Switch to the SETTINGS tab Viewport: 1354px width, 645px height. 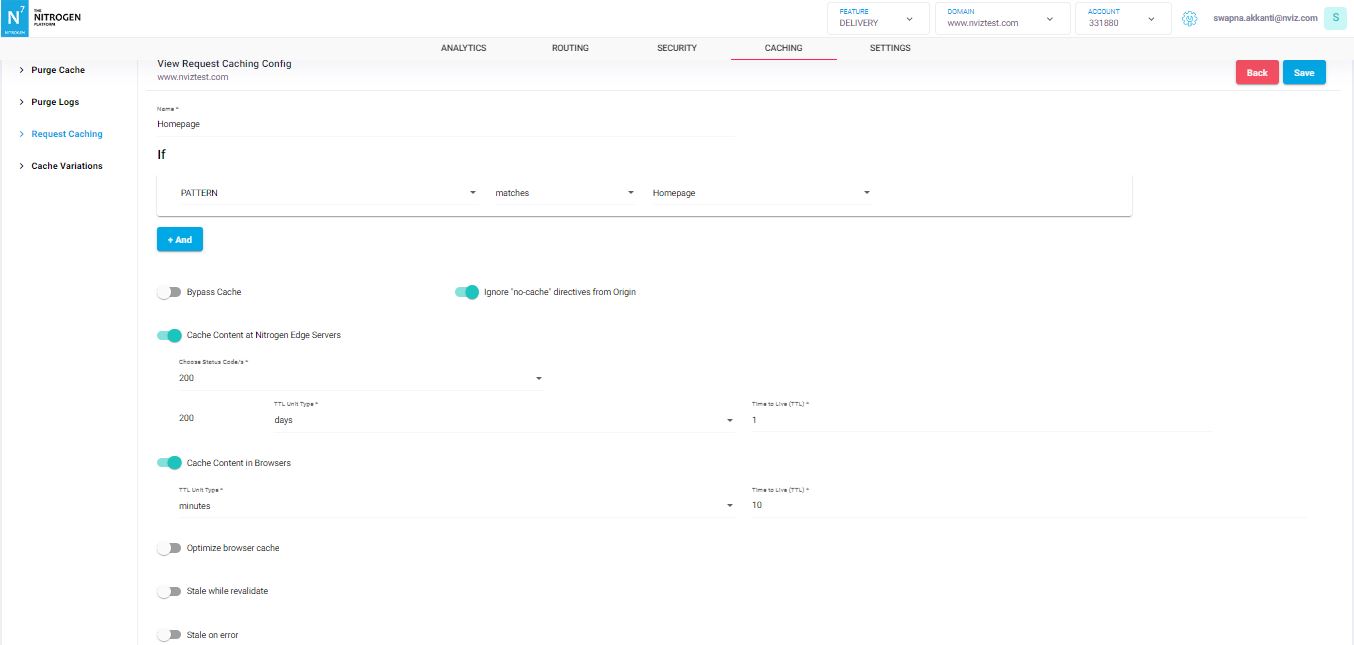[890, 48]
